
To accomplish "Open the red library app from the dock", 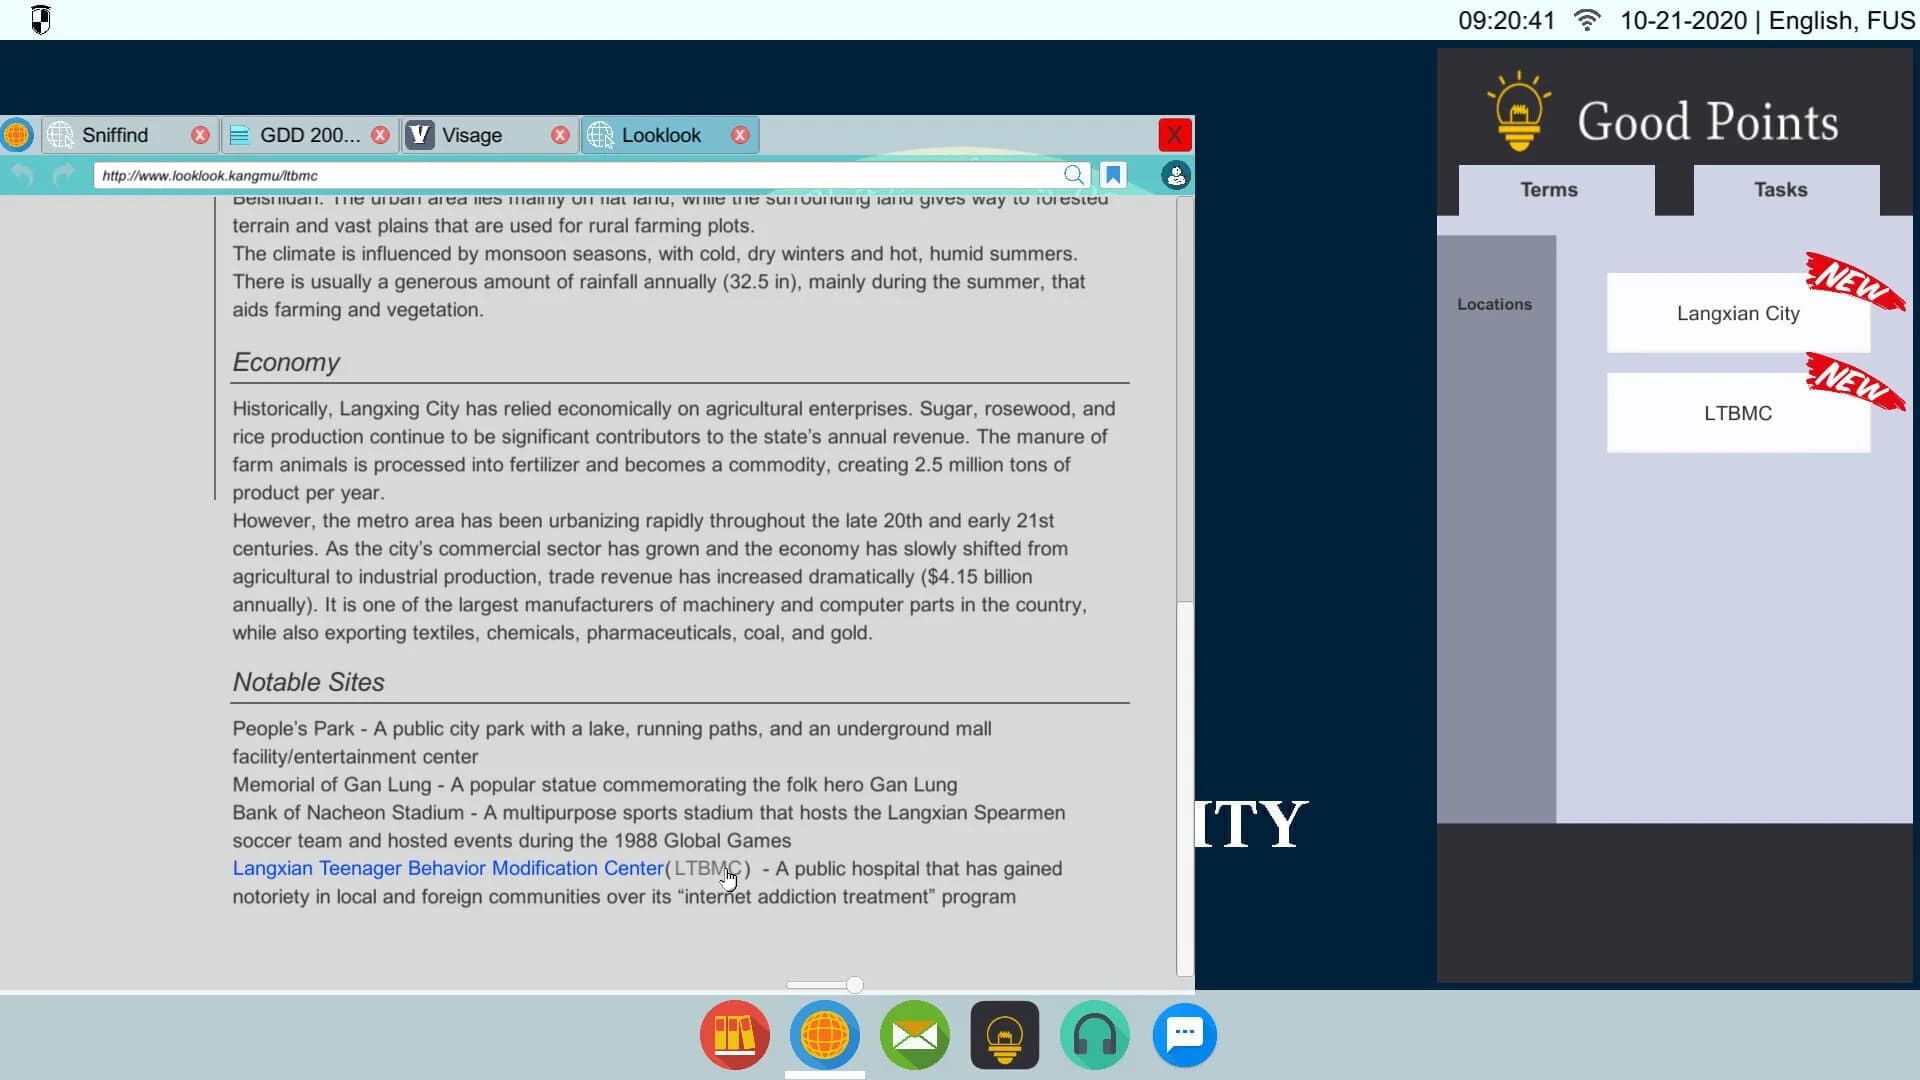I will point(733,1035).
